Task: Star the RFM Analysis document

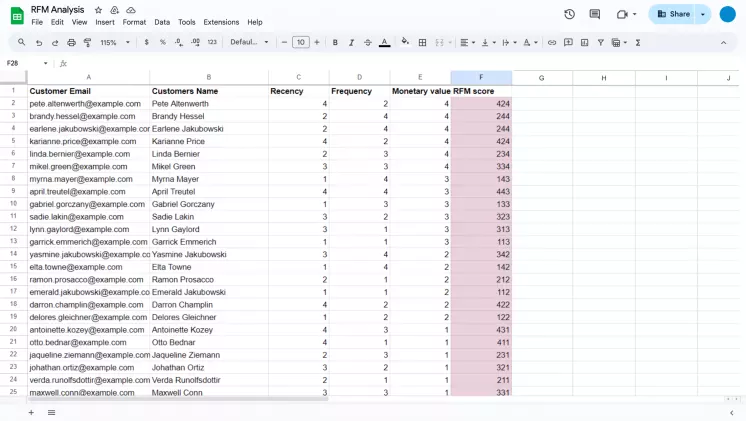Action: point(98,9)
